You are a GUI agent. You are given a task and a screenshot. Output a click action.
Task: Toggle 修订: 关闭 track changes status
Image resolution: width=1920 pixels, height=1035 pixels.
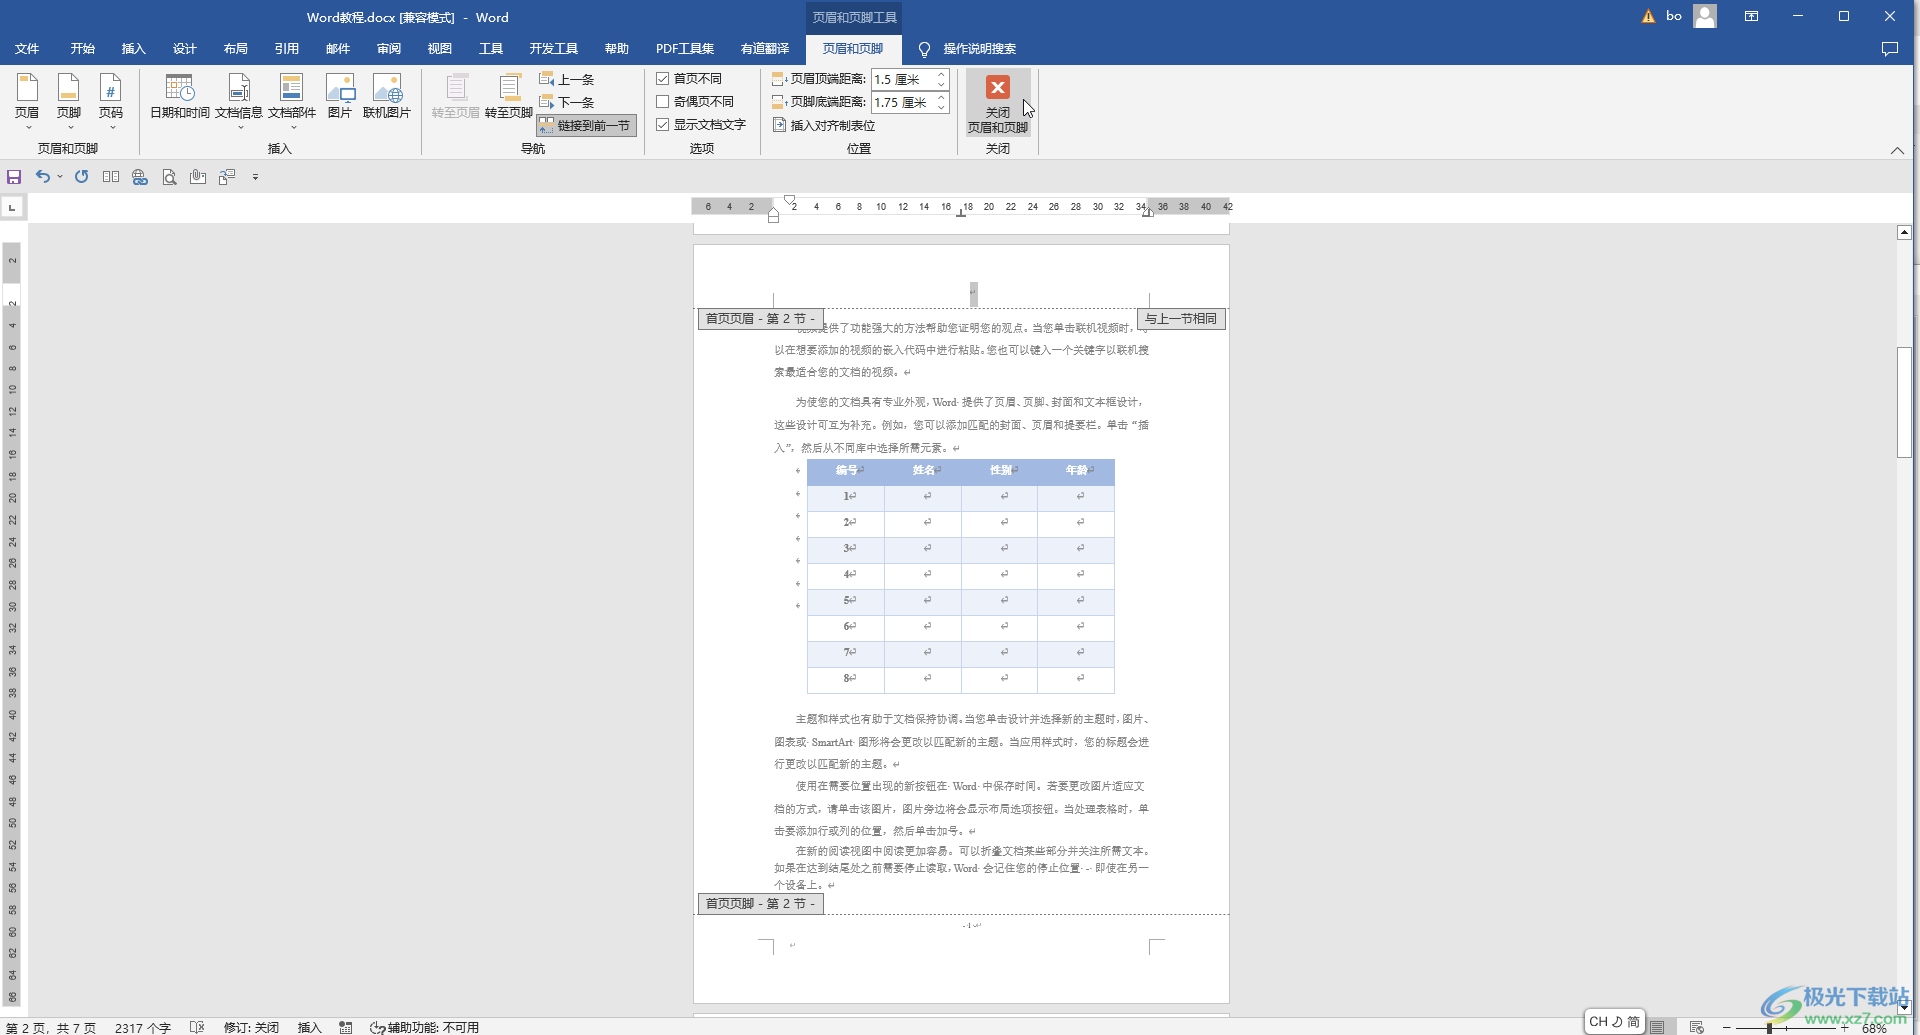click(x=251, y=1027)
